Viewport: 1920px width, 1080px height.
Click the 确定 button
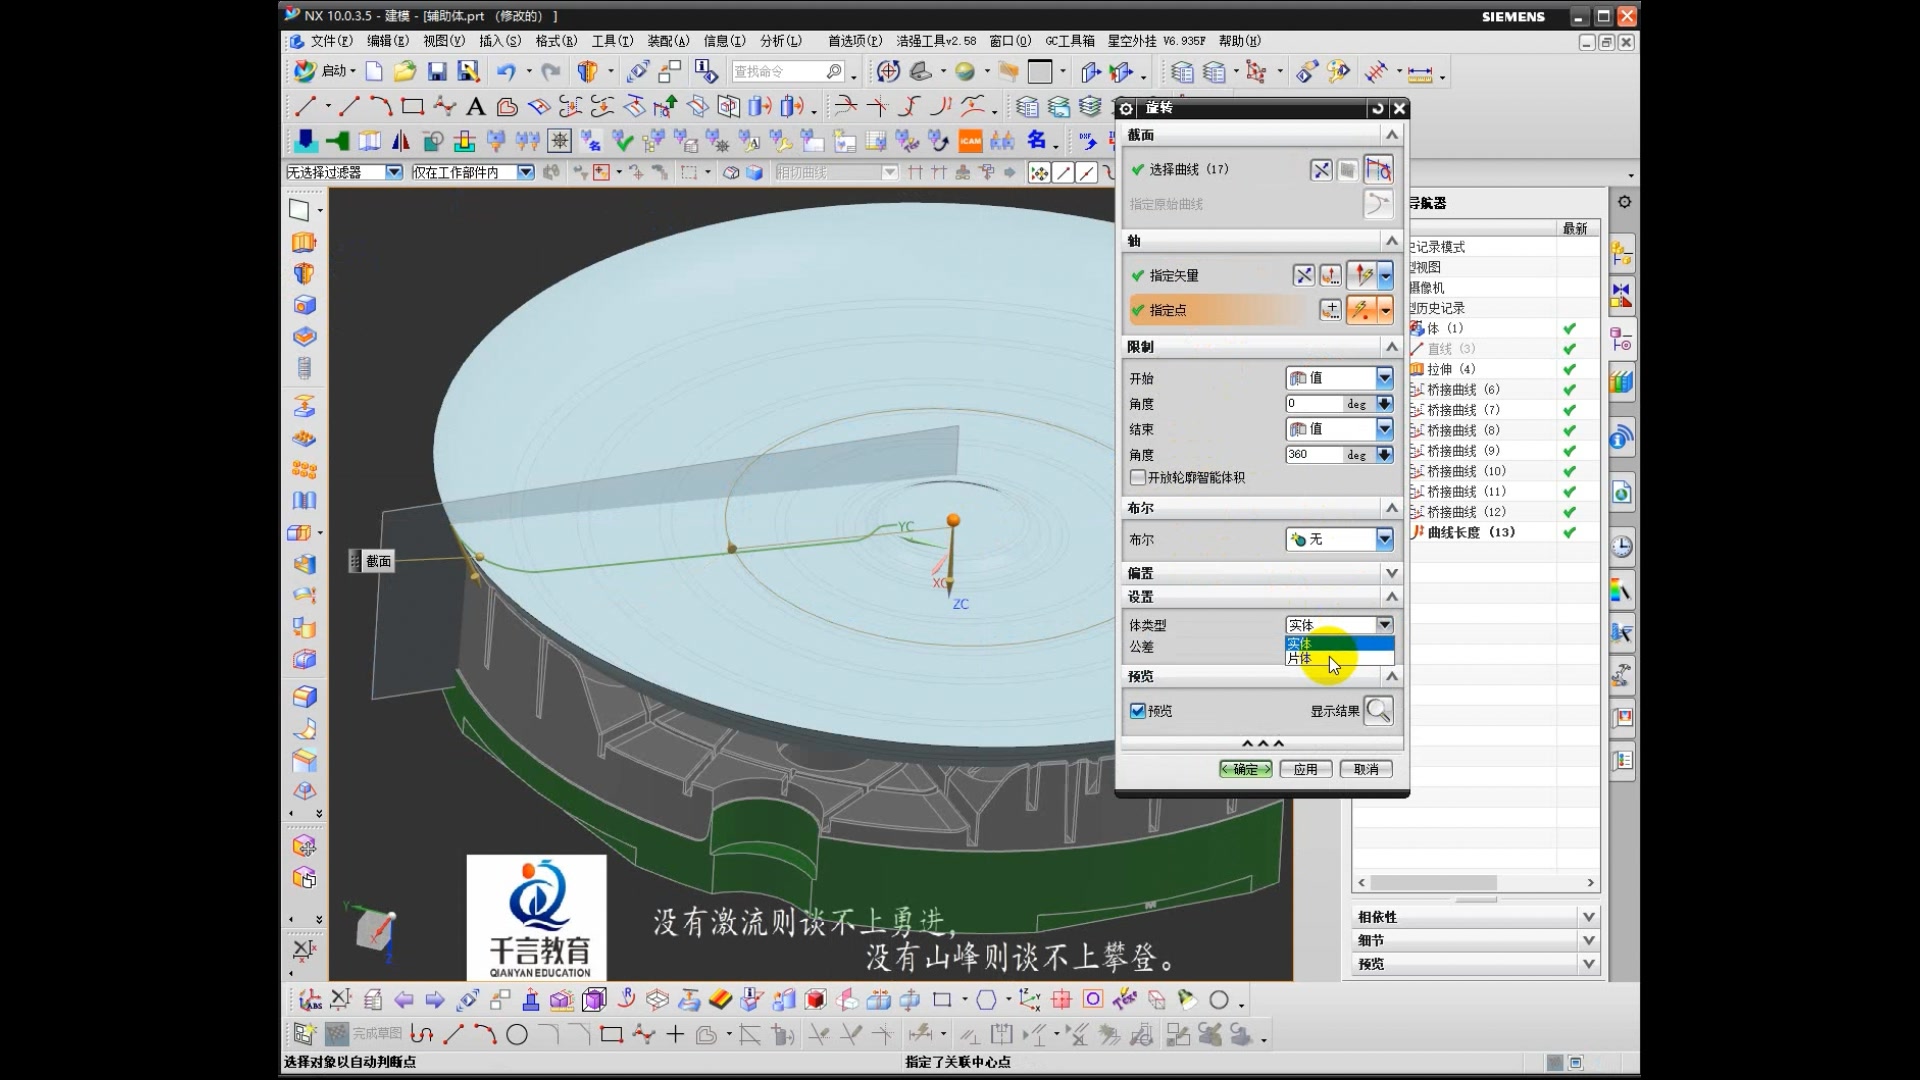[x=1245, y=769]
